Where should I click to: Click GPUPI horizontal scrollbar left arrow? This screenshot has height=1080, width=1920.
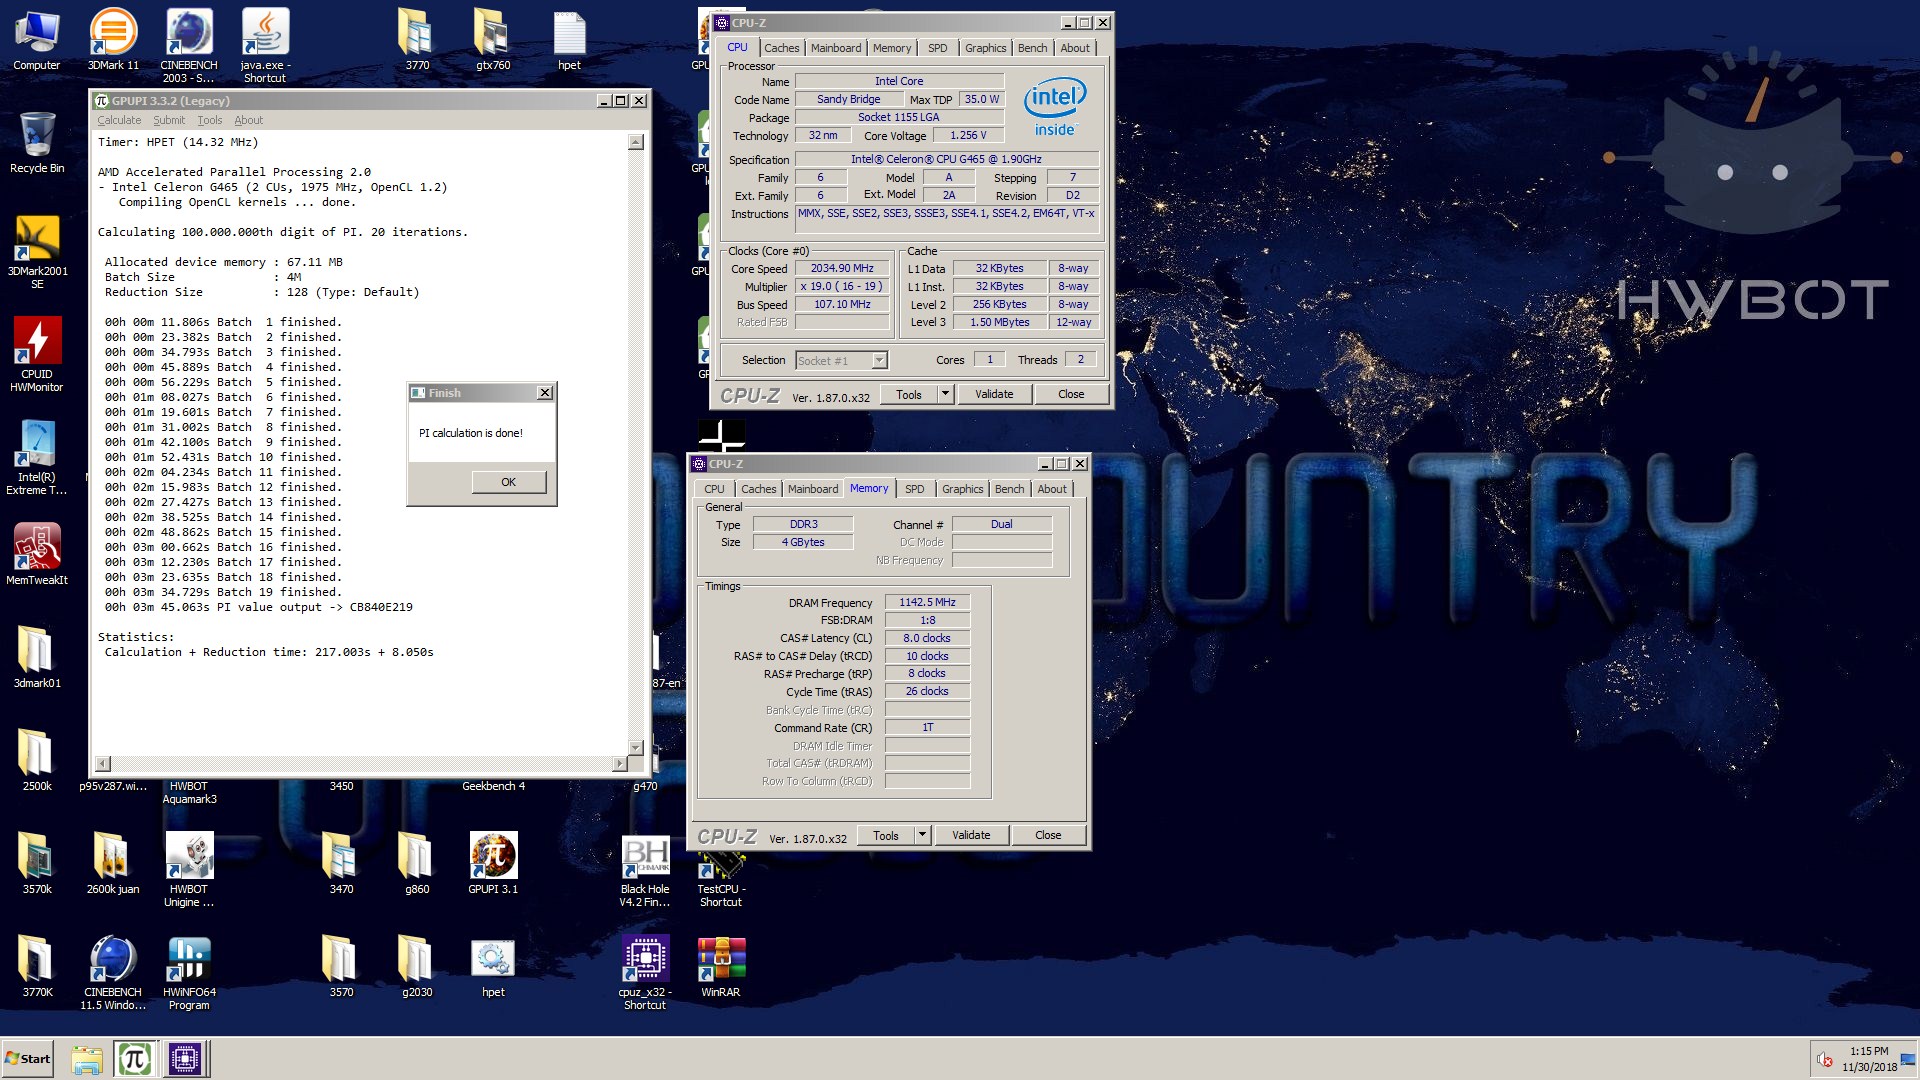[103, 764]
